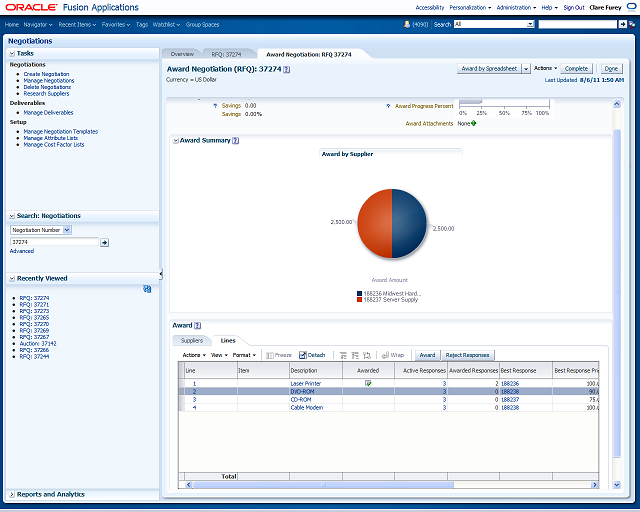Click the blue slice of the supplier pie chart
Image resolution: width=640 pixels, height=512 pixels.
(x=409, y=223)
